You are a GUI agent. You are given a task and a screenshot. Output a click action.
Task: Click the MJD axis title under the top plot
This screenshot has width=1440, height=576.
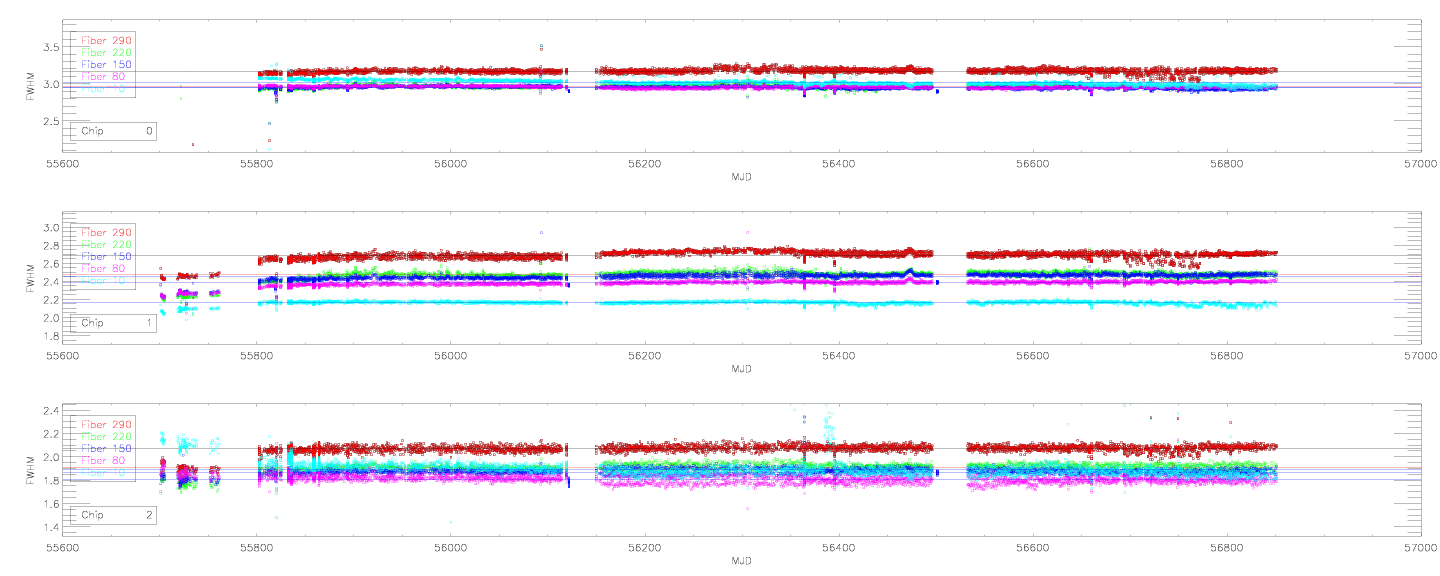pyautogui.click(x=741, y=177)
